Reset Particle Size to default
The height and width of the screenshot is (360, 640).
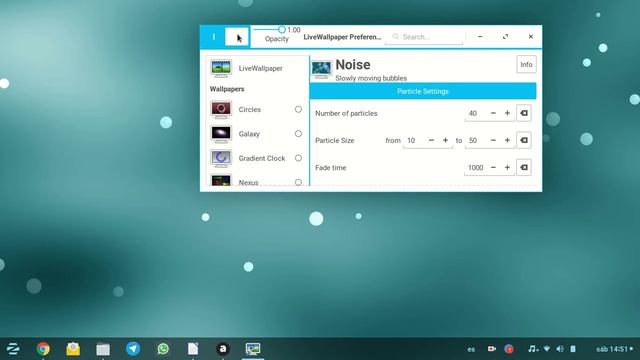tap(524, 140)
